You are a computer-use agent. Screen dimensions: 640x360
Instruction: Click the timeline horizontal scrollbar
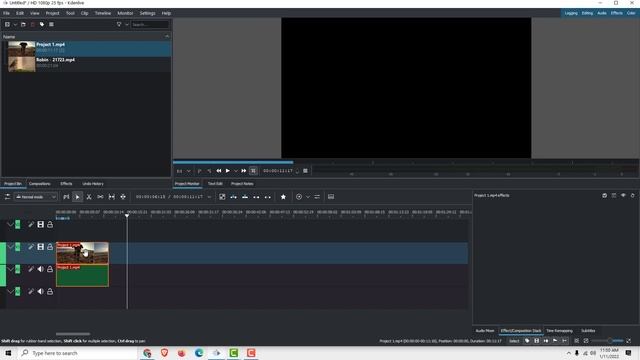(73, 334)
